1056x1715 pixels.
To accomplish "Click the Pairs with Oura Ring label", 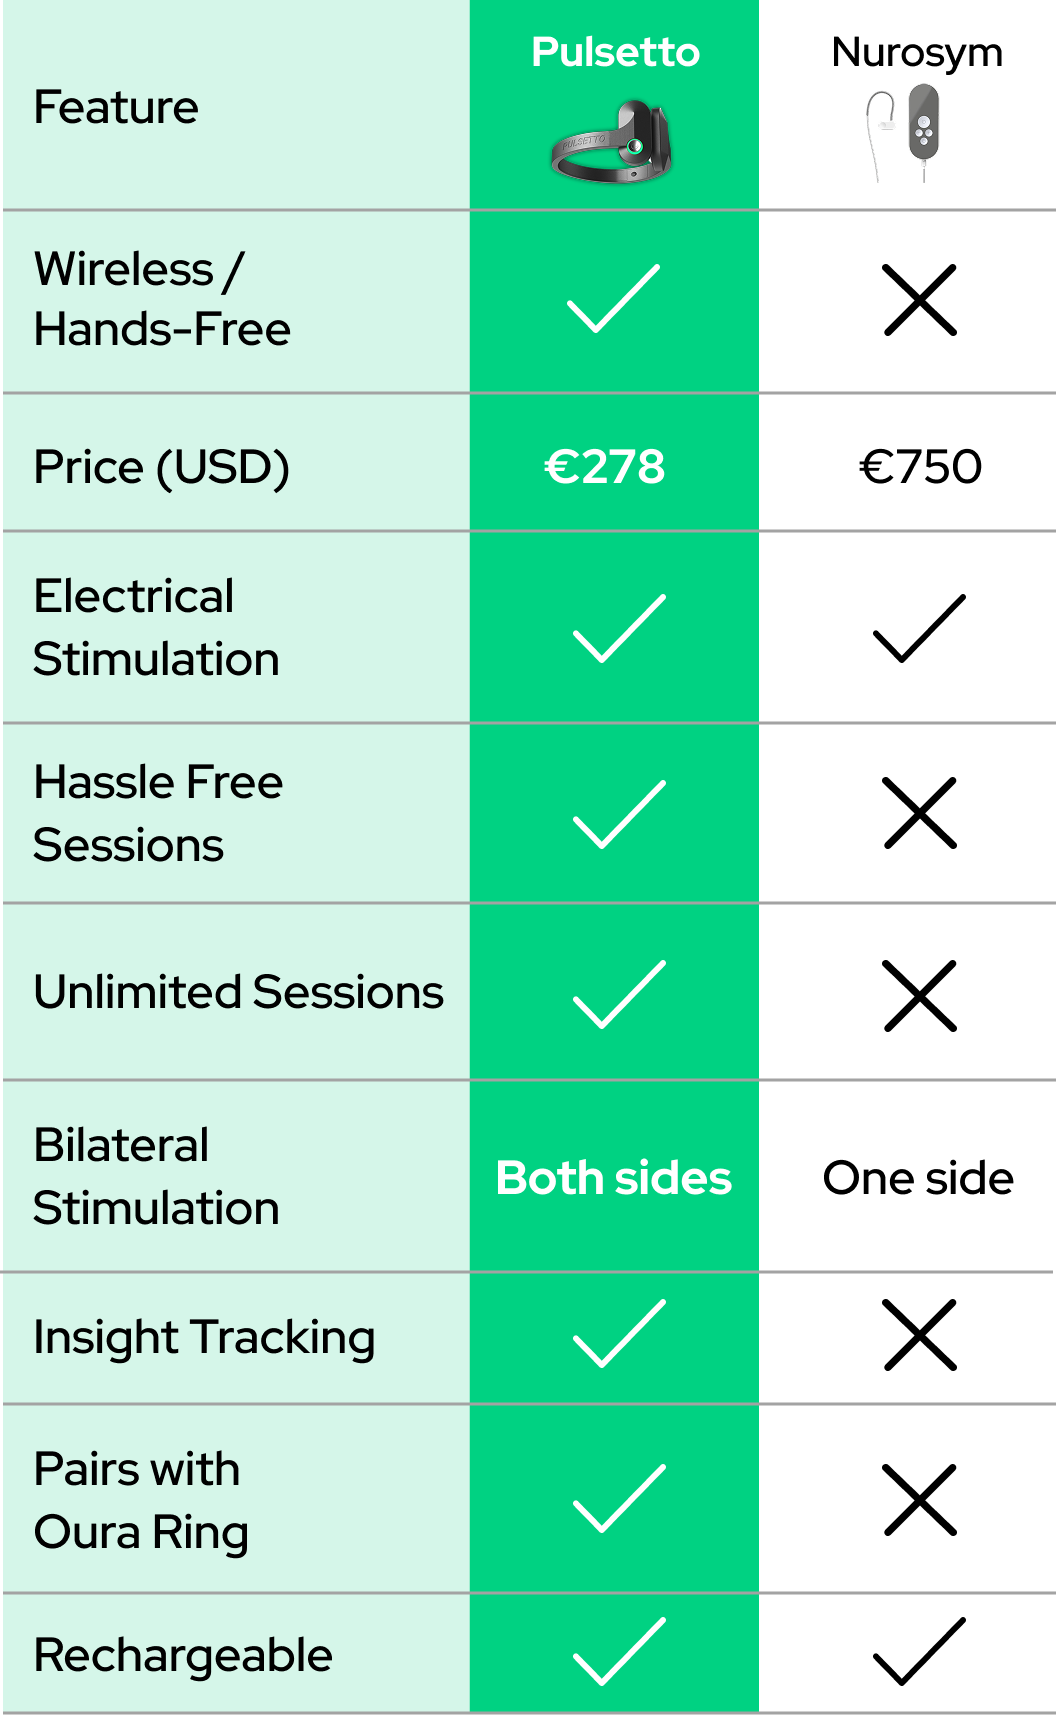I will click(x=141, y=1501).
